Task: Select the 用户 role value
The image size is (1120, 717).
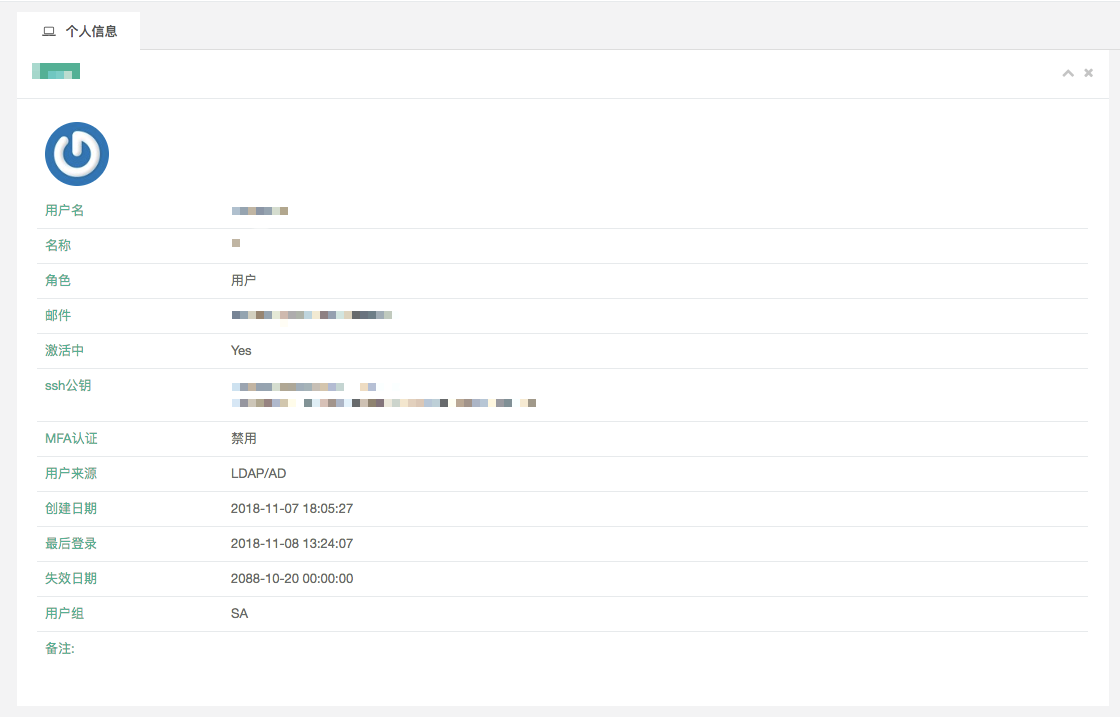Action: [x=244, y=281]
